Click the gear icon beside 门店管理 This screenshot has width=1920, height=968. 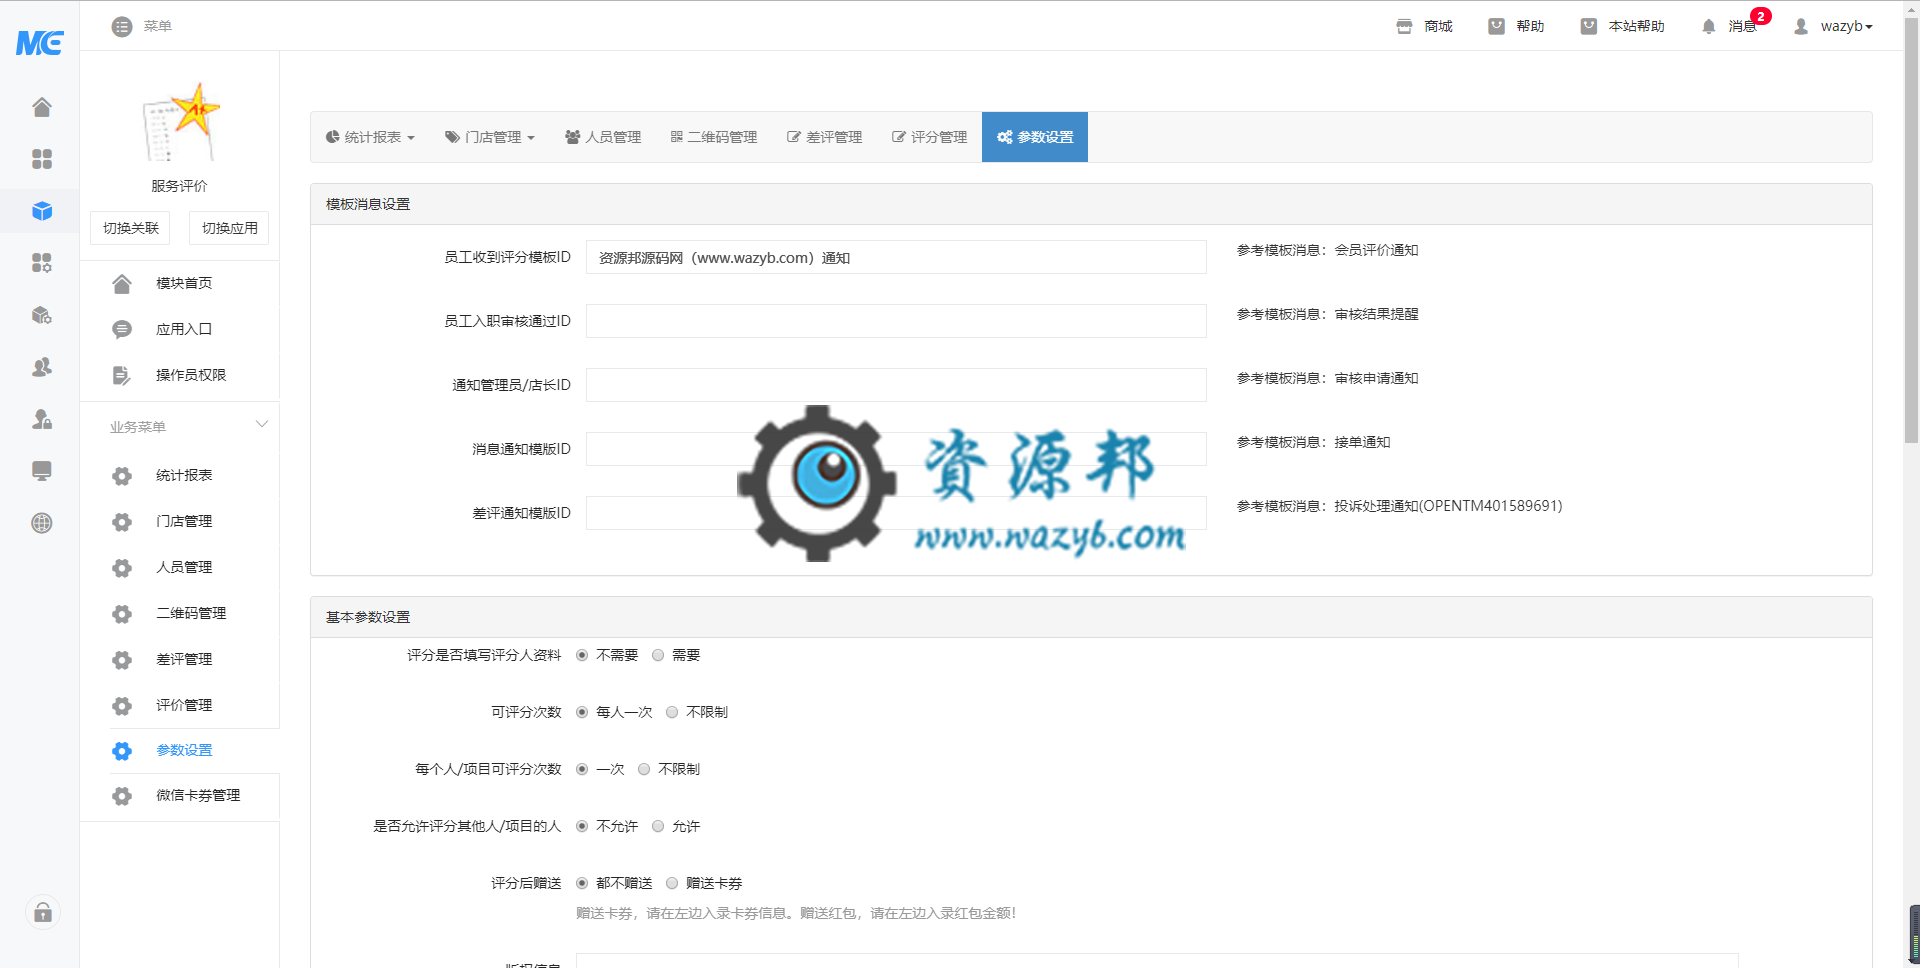pyautogui.click(x=122, y=522)
